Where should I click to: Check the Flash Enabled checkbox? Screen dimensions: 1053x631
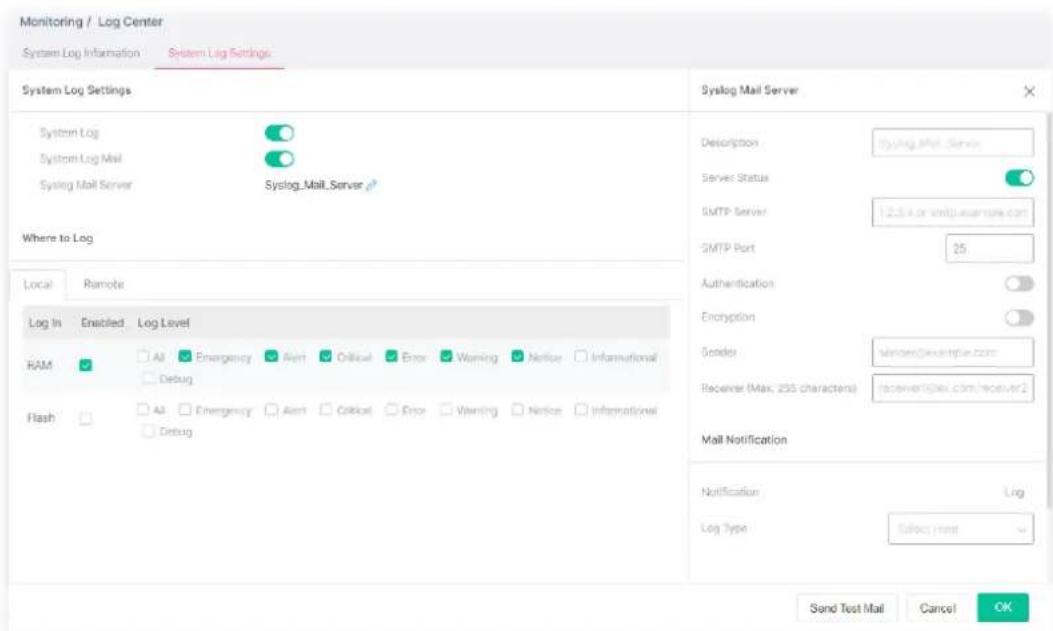coord(85,419)
